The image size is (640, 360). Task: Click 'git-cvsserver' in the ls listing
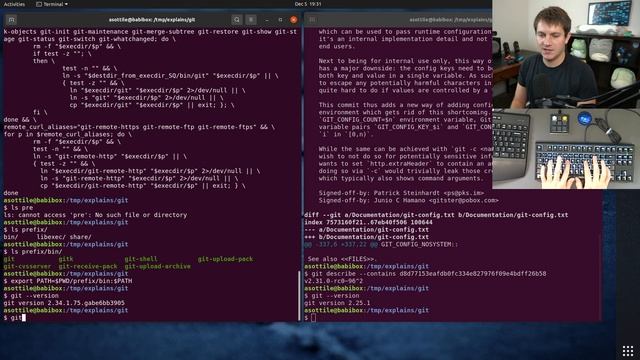pyautogui.click(x=27, y=266)
